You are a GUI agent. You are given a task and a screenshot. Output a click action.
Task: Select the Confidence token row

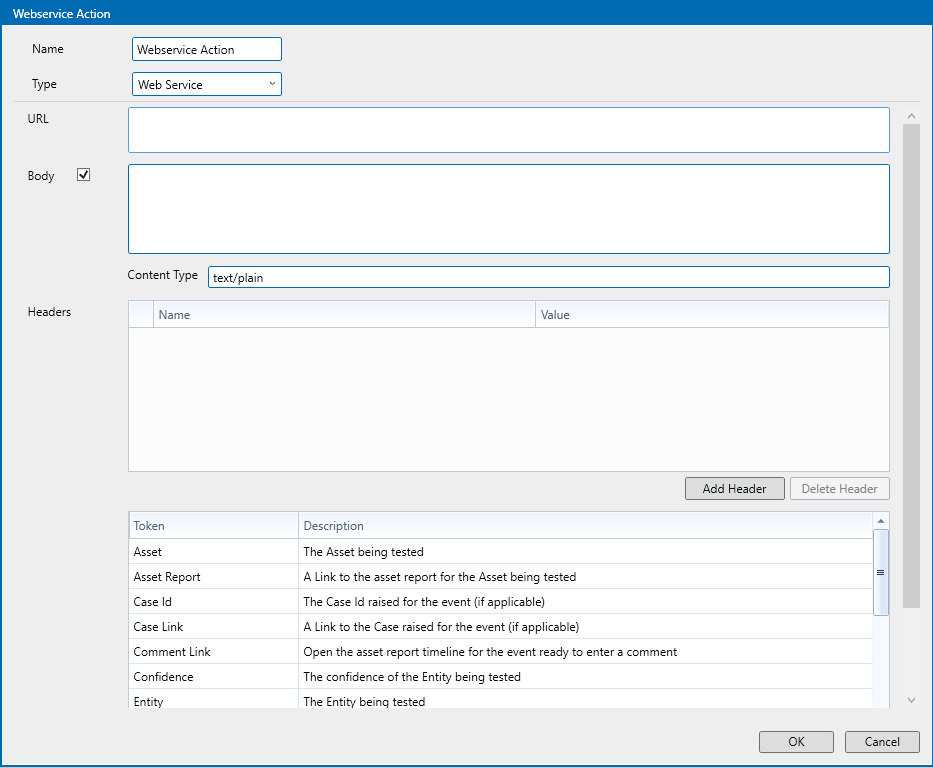click(x=213, y=677)
